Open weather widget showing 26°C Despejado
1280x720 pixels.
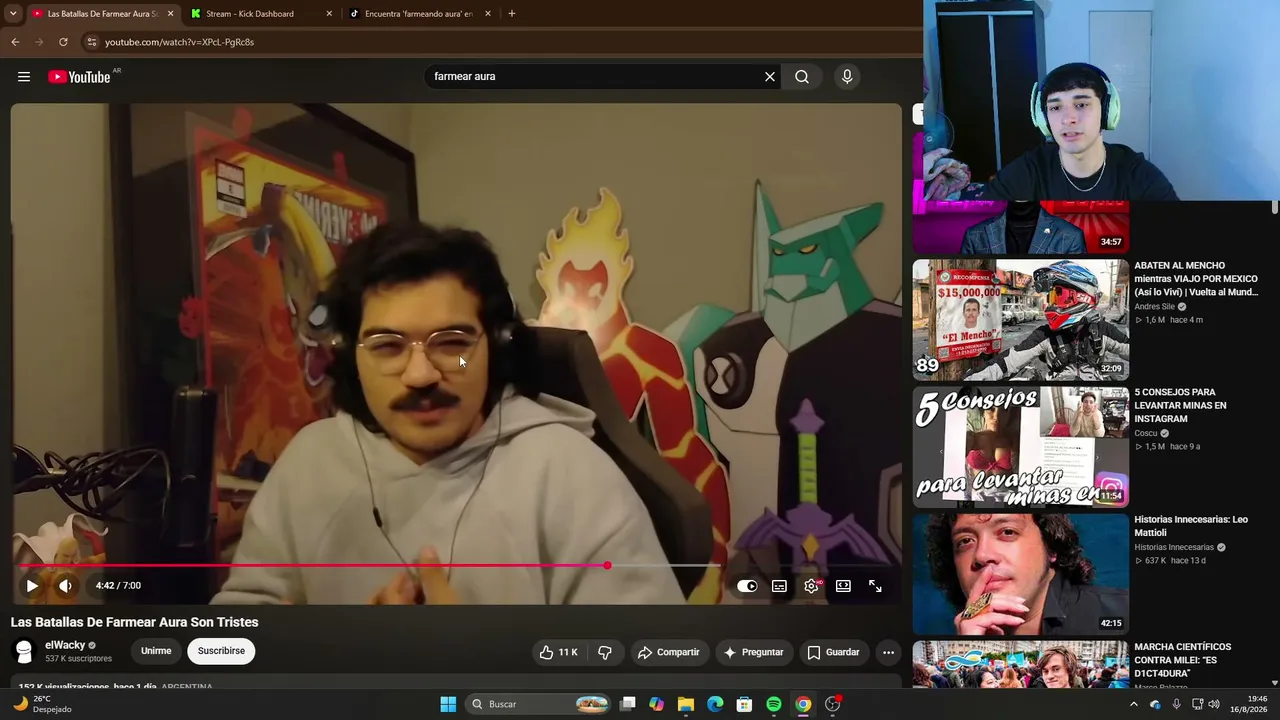42,704
